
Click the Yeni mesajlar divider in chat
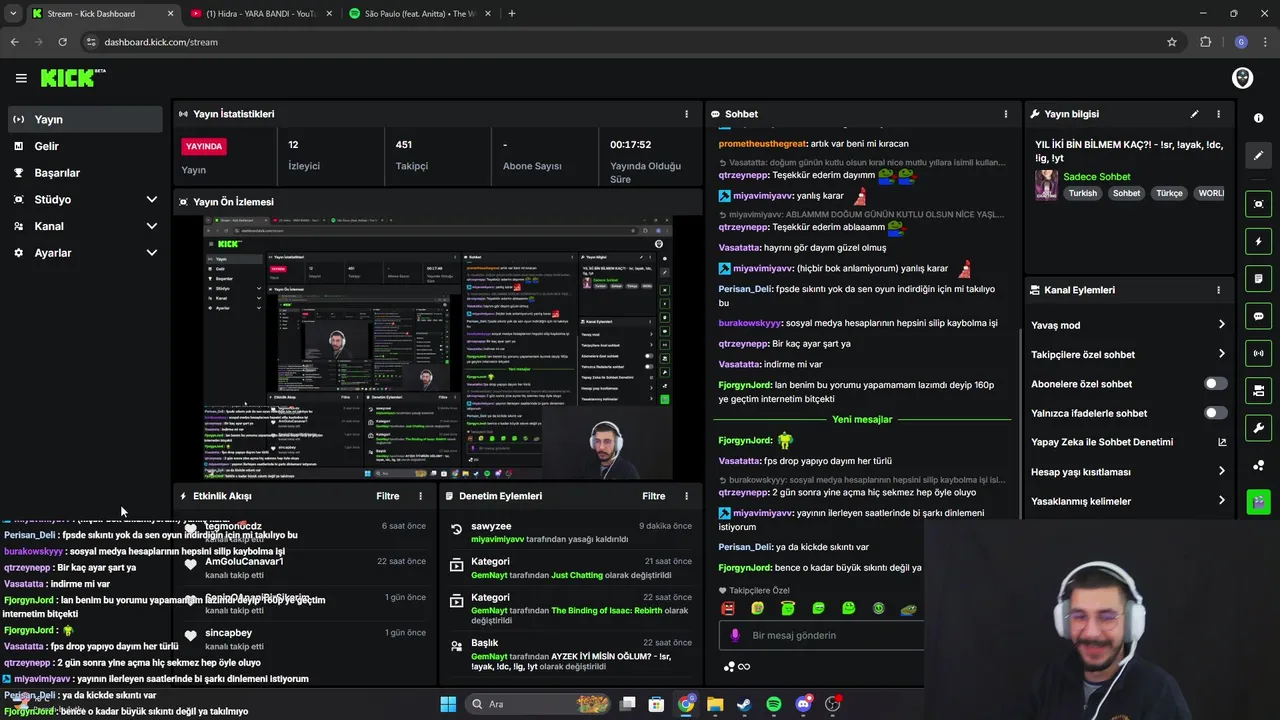(862, 419)
